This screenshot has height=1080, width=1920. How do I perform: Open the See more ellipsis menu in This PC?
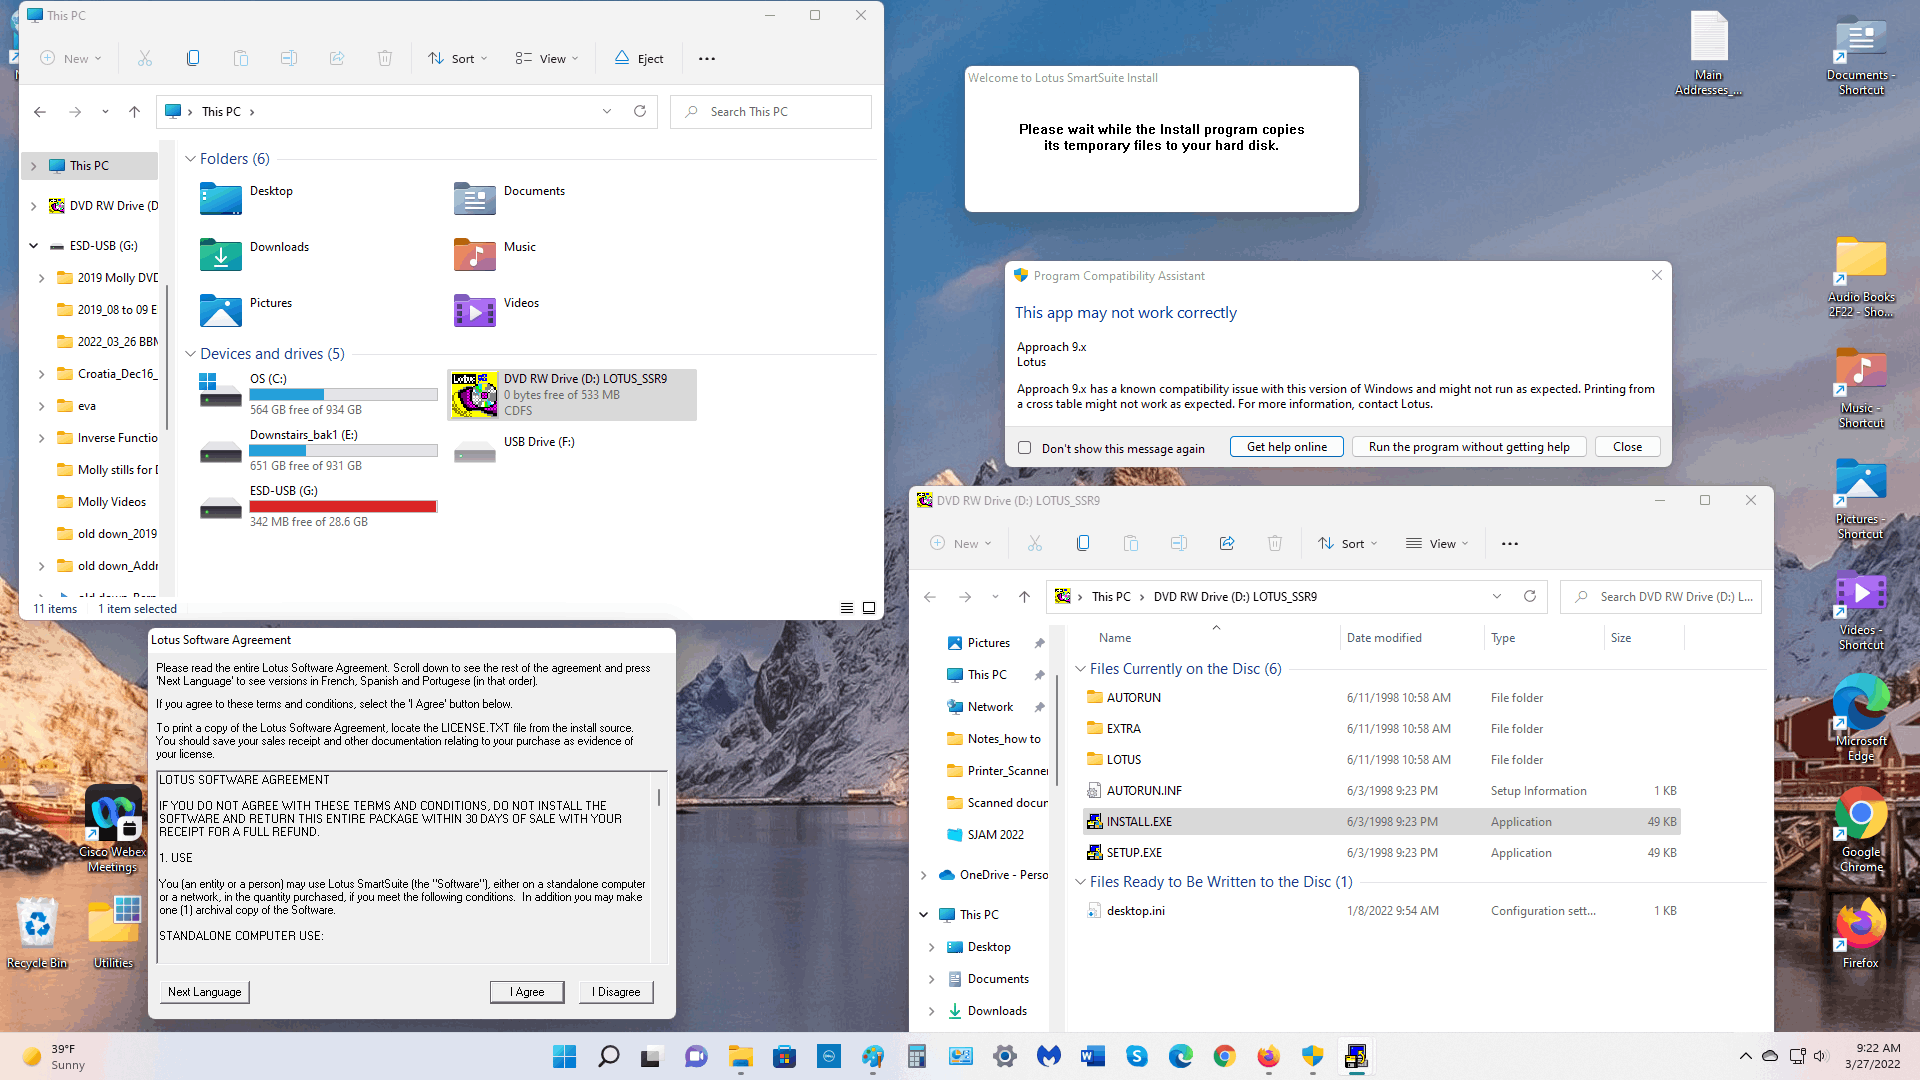(707, 58)
